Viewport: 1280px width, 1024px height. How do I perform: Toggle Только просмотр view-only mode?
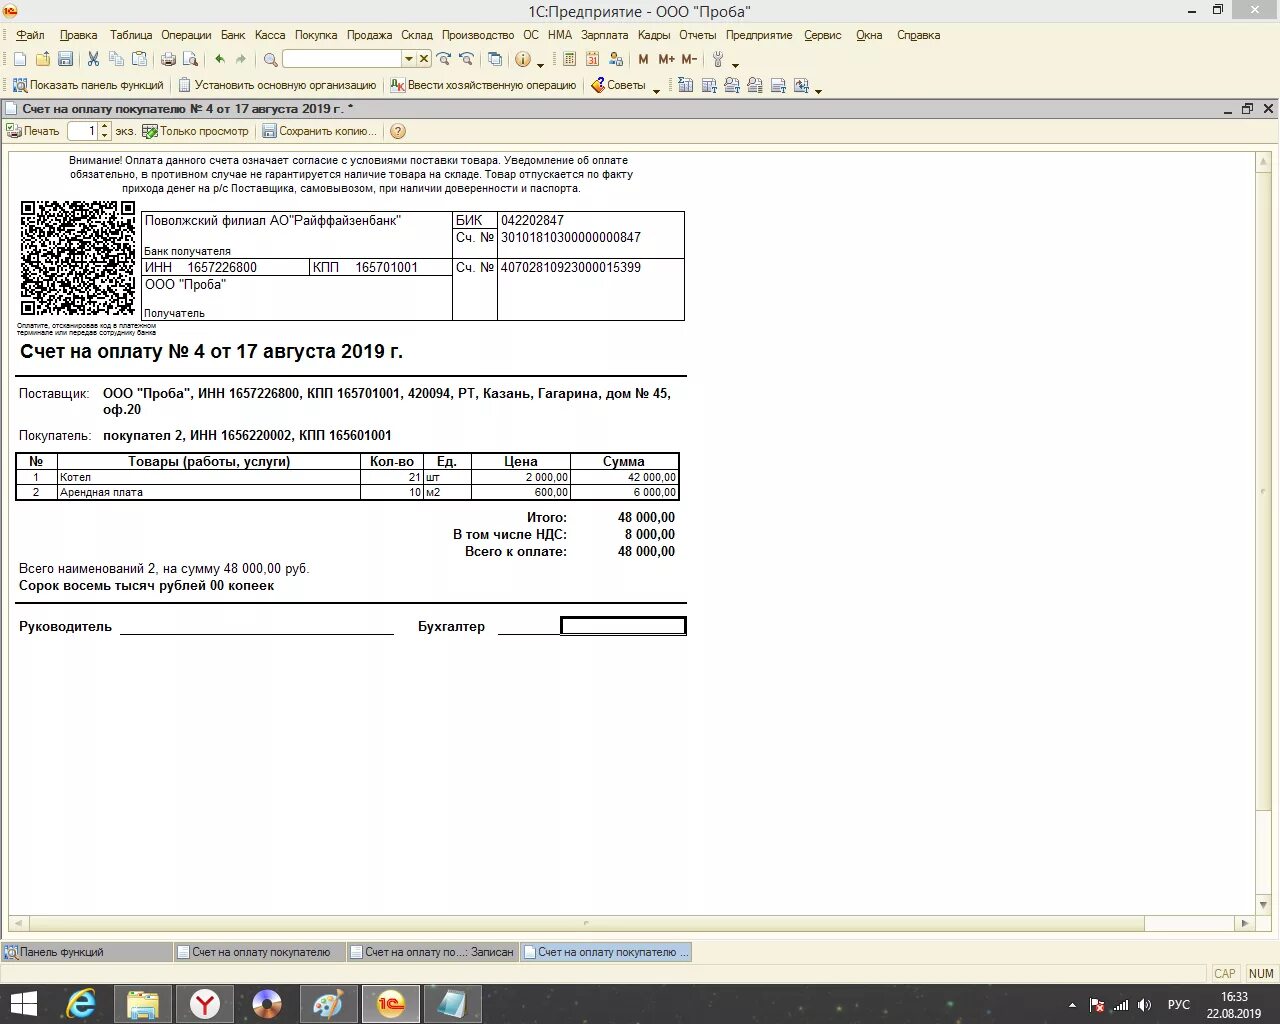point(195,131)
